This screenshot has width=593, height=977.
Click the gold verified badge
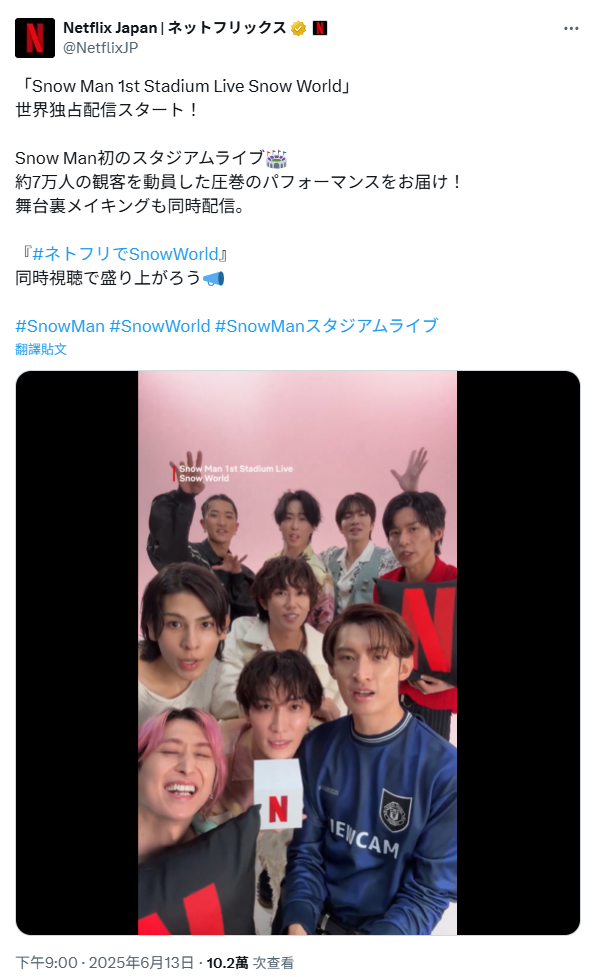click(298, 28)
